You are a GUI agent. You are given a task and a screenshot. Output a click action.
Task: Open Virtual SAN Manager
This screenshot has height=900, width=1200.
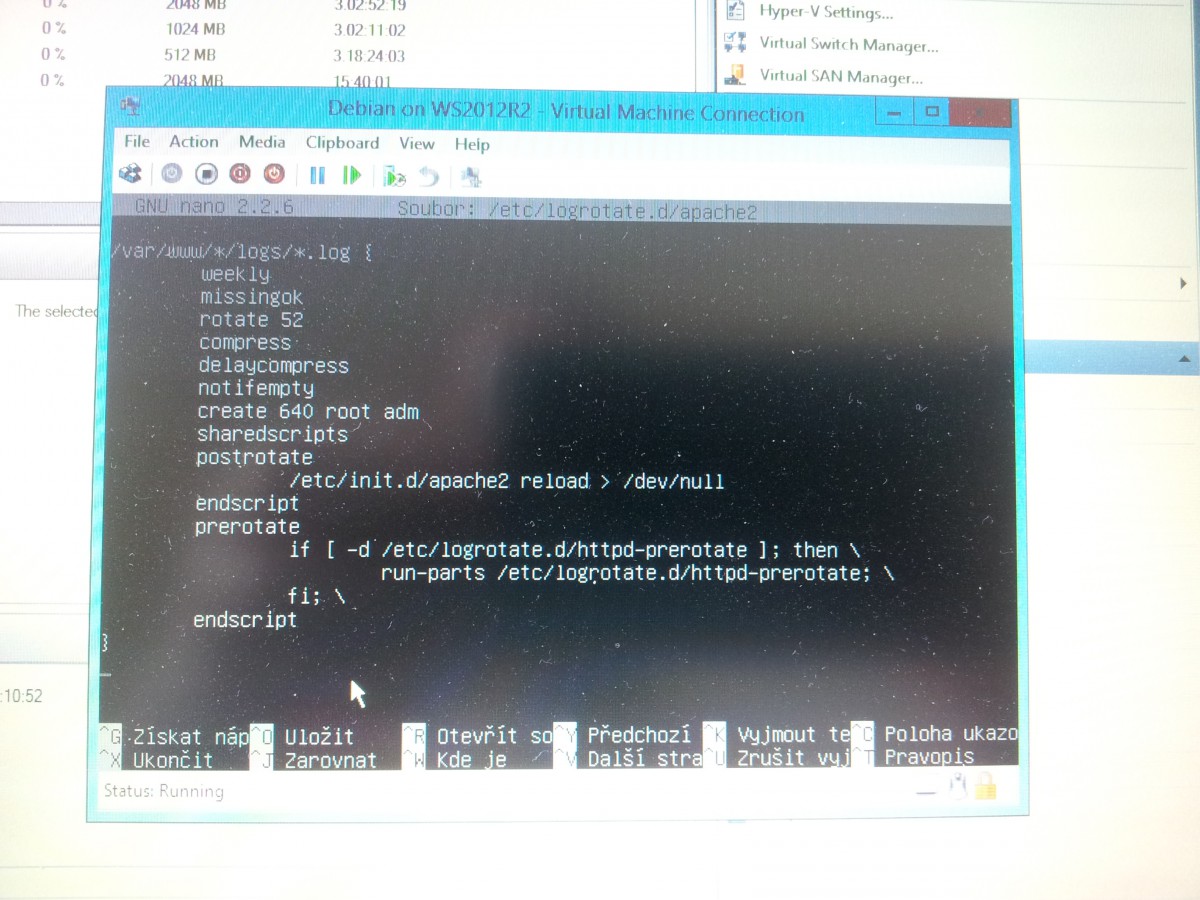[840, 76]
